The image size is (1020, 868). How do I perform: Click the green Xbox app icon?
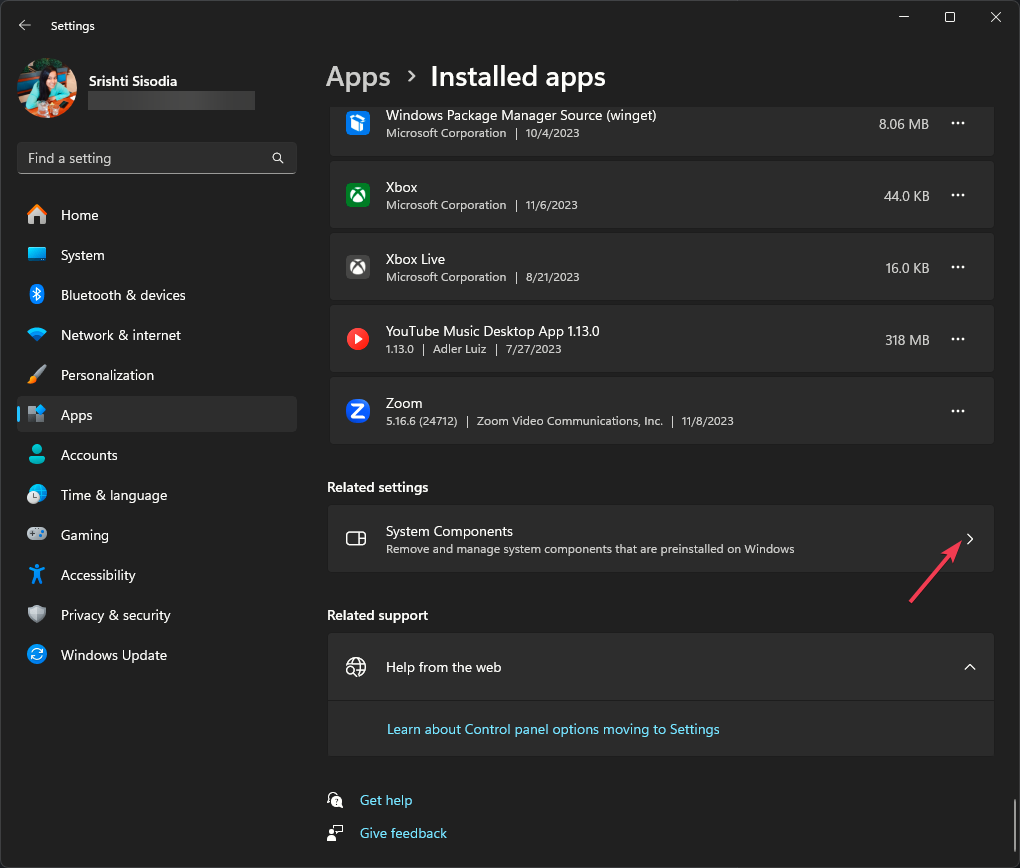[x=358, y=195]
